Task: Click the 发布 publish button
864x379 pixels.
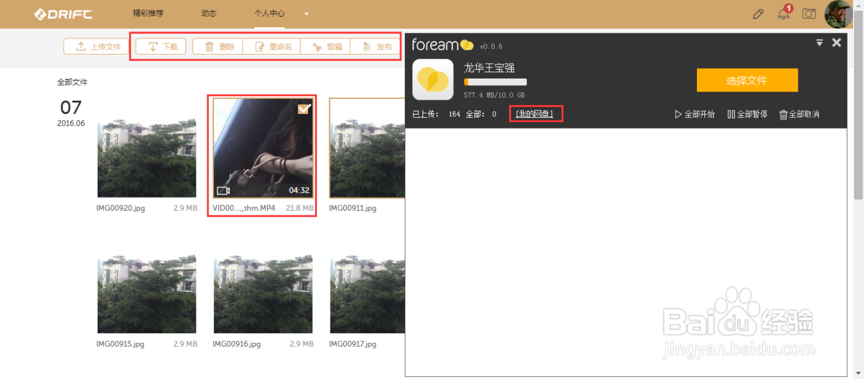Action: click(375, 47)
